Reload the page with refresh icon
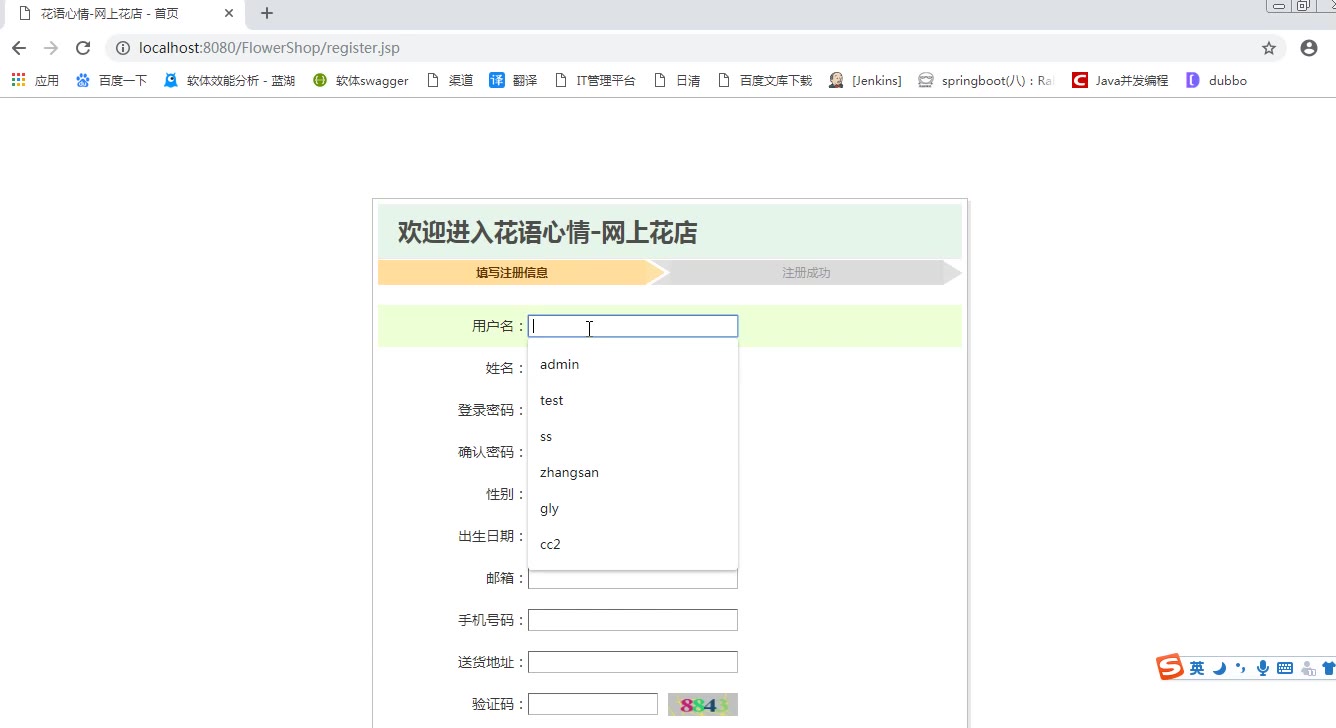This screenshot has height=728, width=1336. [x=83, y=48]
